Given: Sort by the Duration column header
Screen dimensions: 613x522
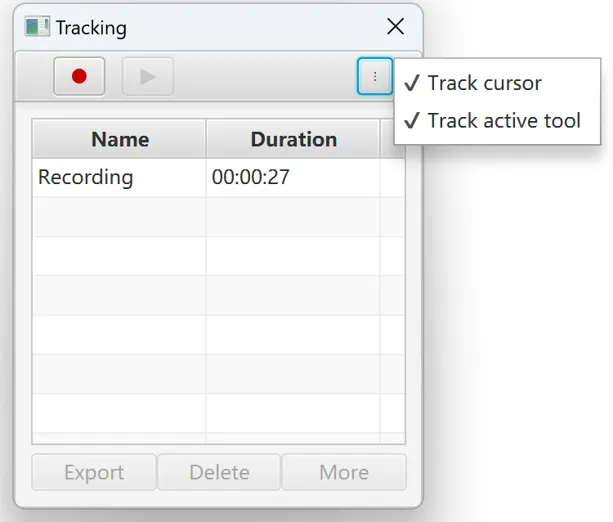Looking at the screenshot, I should pos(293,139).
